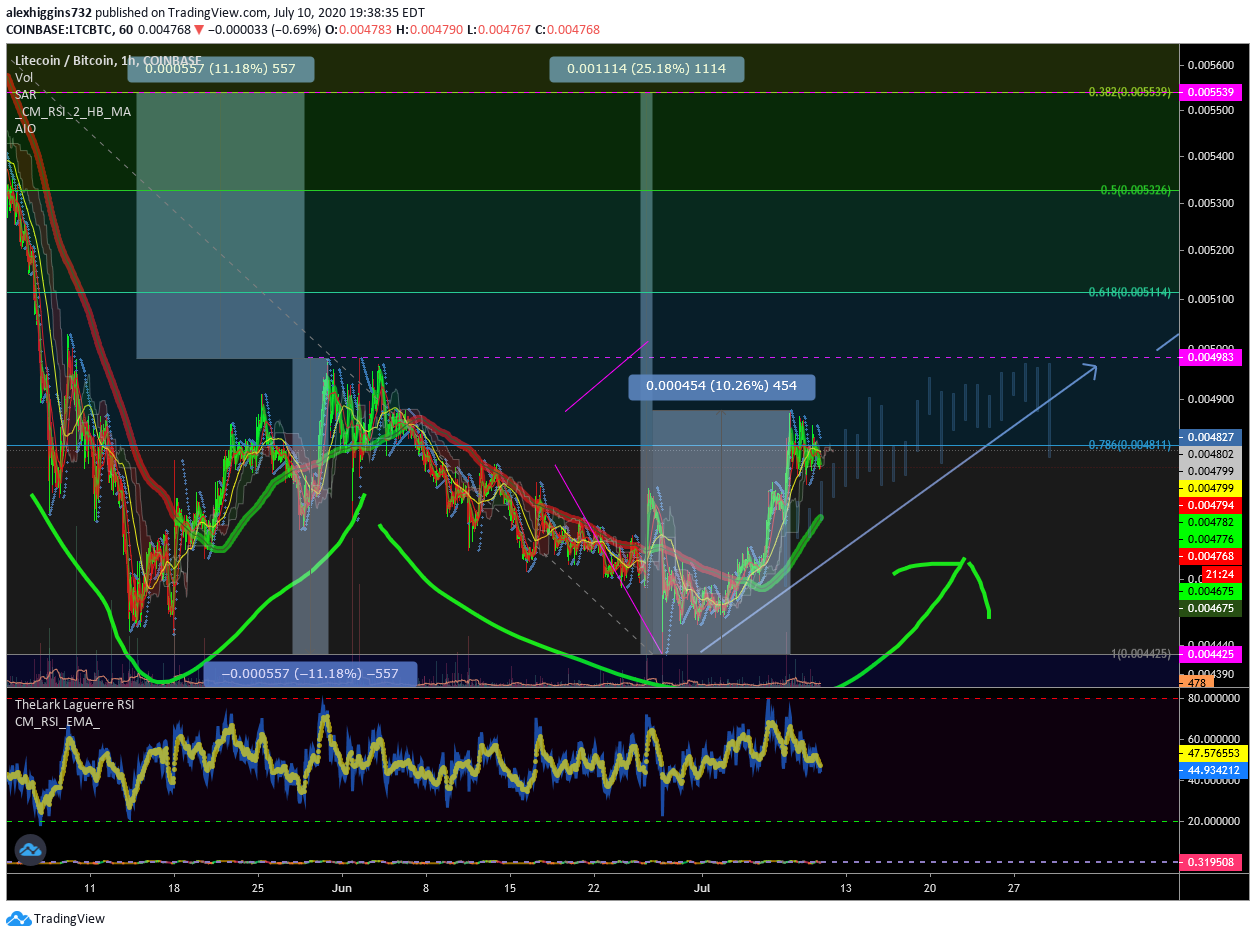
Task: Select the blue 0.004827 price tag
Action: [1213, 437]
